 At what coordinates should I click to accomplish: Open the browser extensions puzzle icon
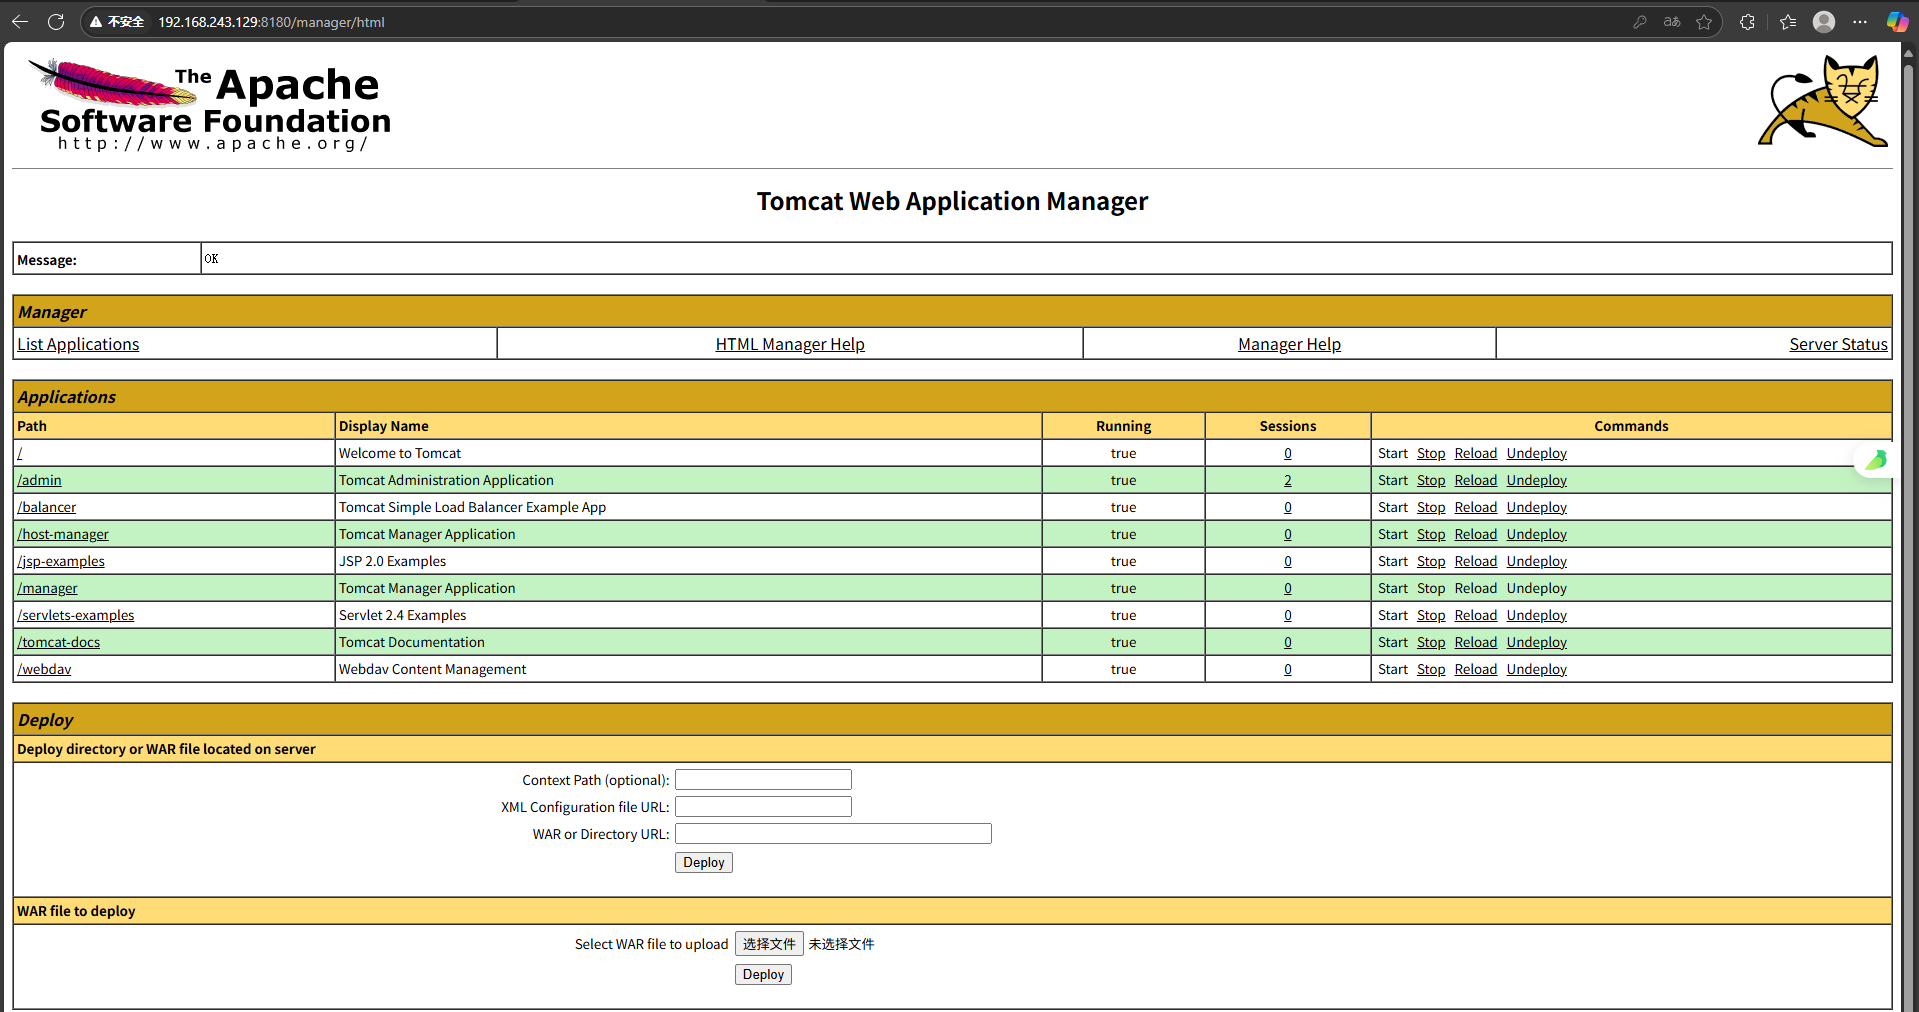coord(1747,22)
